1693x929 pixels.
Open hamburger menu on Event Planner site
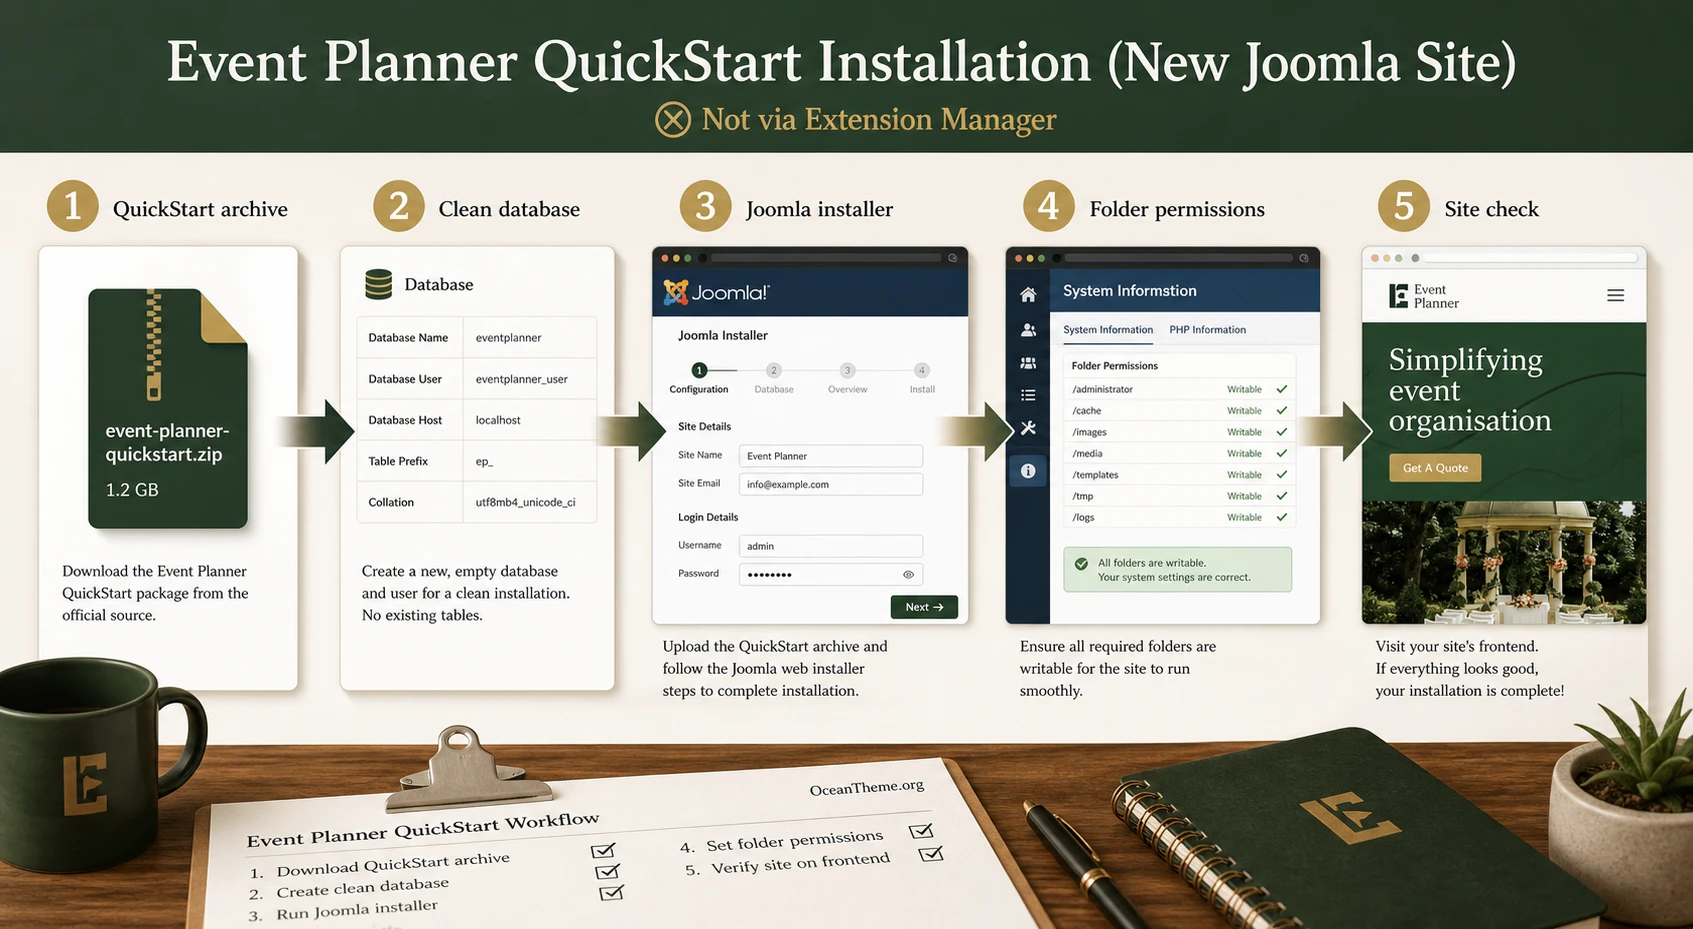tap(1615, 295)
